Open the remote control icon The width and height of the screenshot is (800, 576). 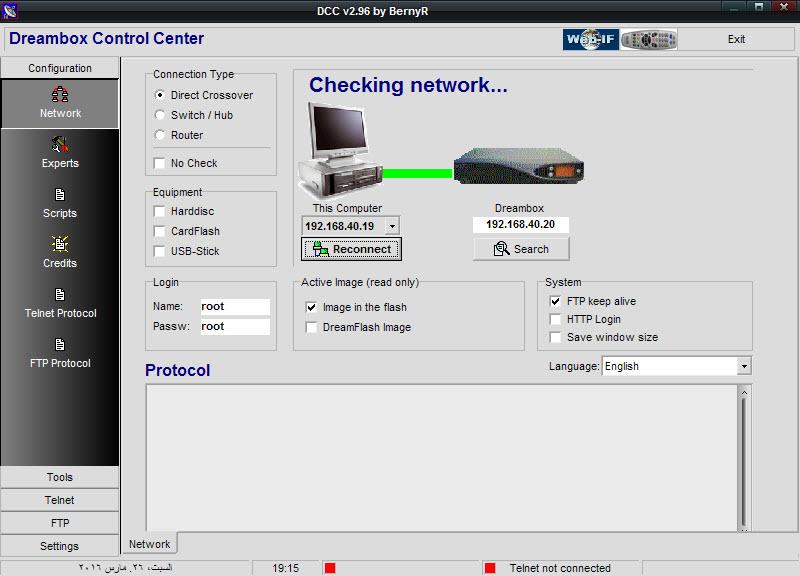coord(649,39)
